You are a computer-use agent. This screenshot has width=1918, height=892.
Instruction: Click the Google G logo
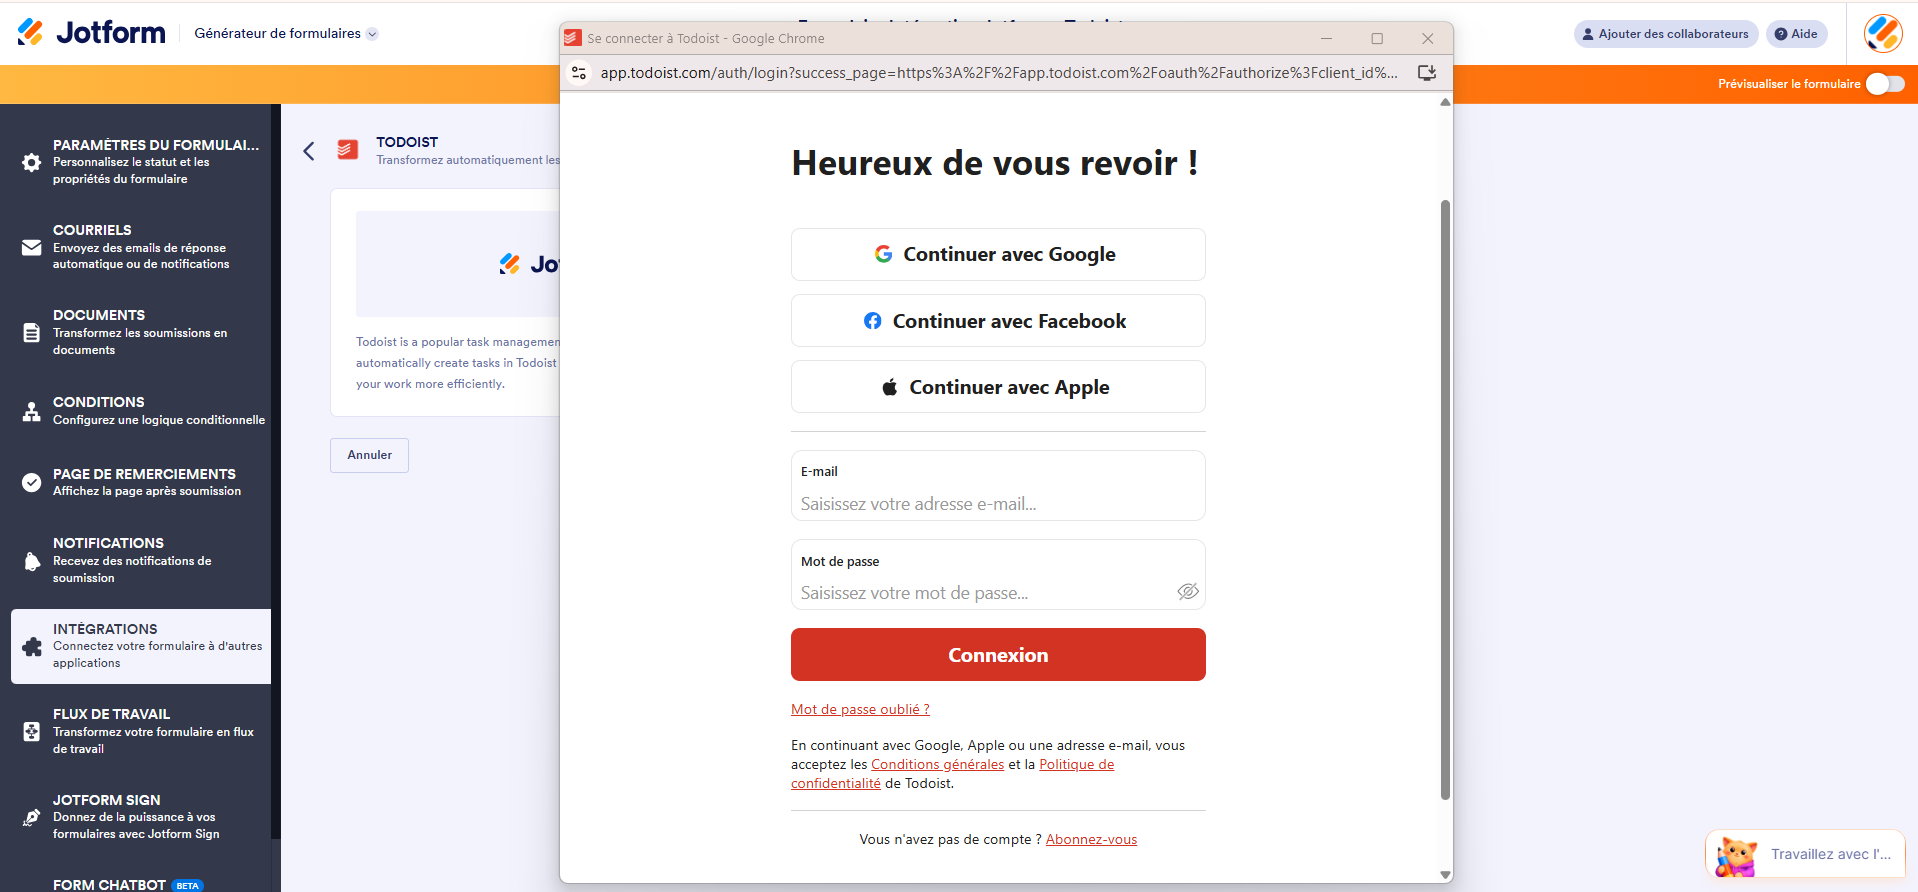pyautogui.click(x=883, y=254)
